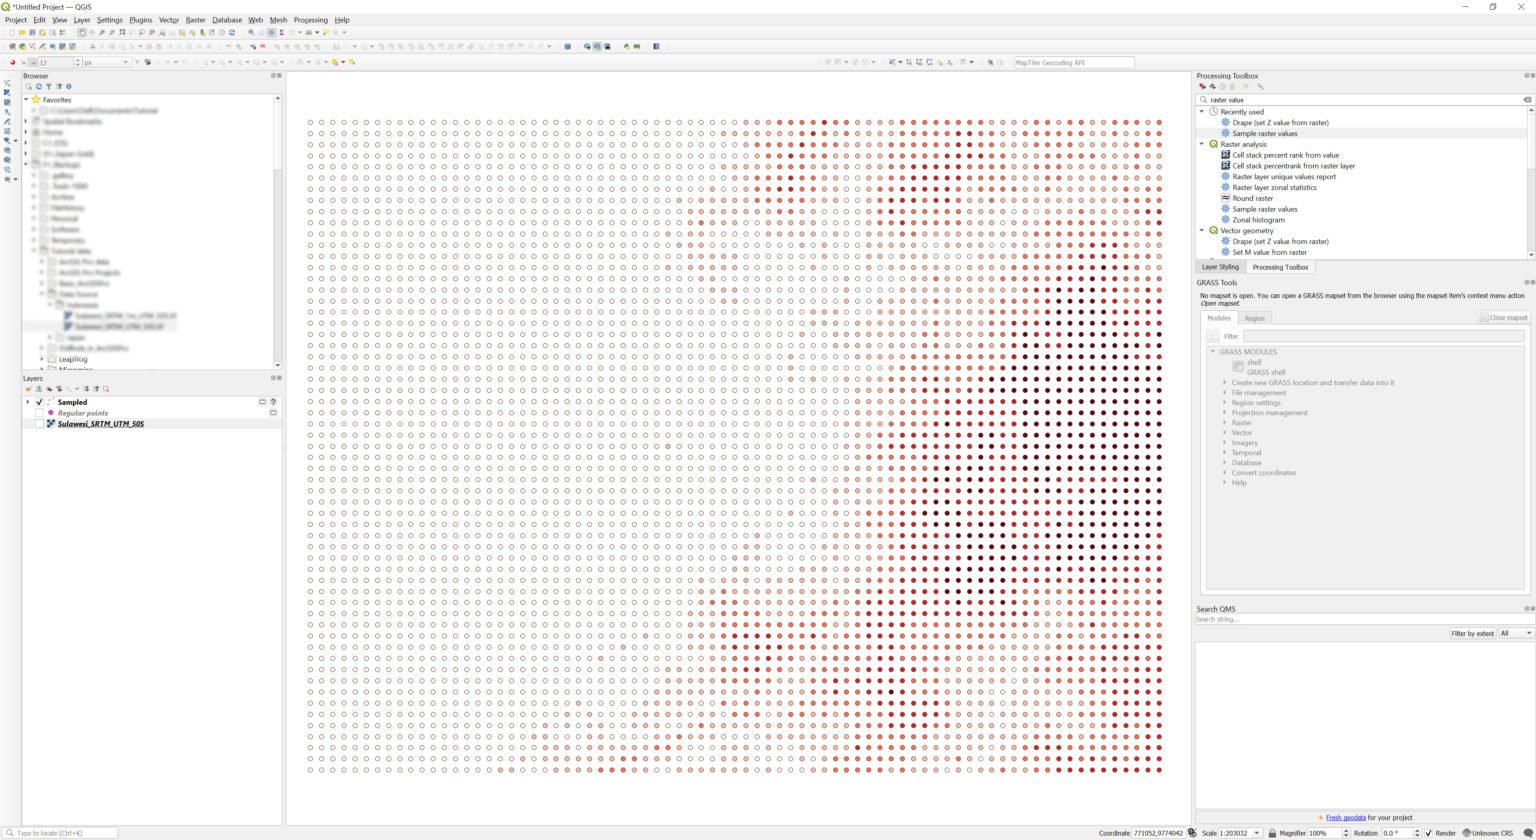Open a new Print Layout

point(52,32)
